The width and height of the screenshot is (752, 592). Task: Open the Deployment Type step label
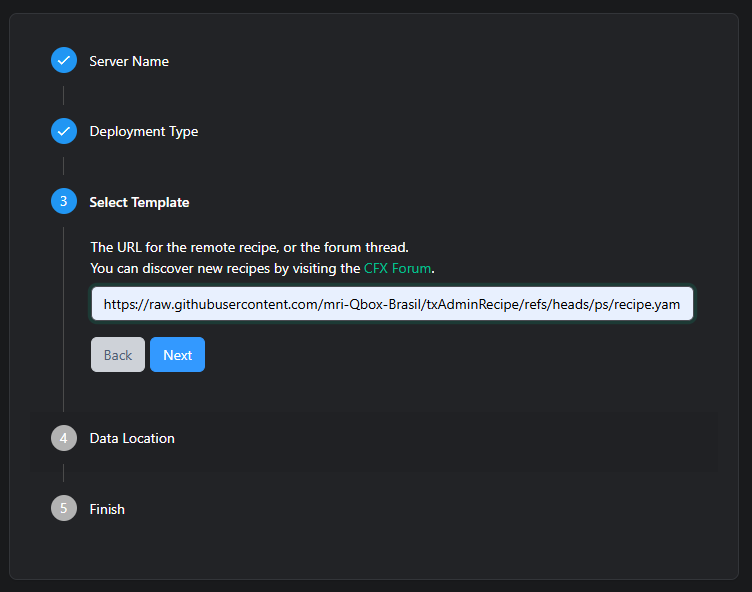(143, 131)
